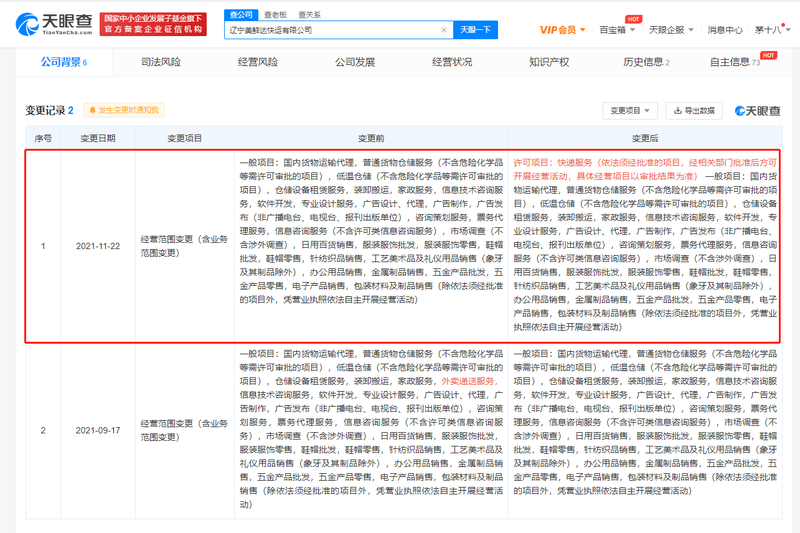Click the 变更日期 column header
800x533 pixels.
(98, 138)
